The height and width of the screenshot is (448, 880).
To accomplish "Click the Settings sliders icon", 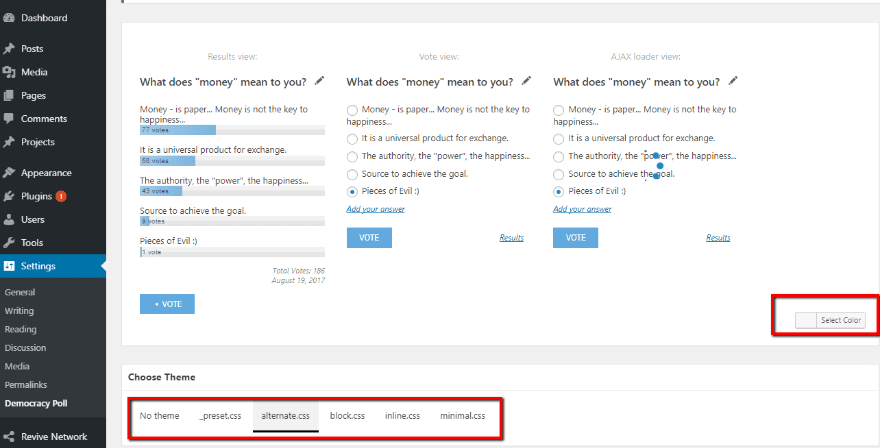I will (x=8, y=266).
